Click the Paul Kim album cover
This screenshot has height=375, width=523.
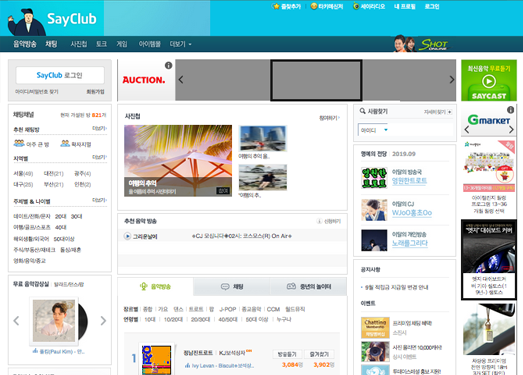(x=54, y=321)
